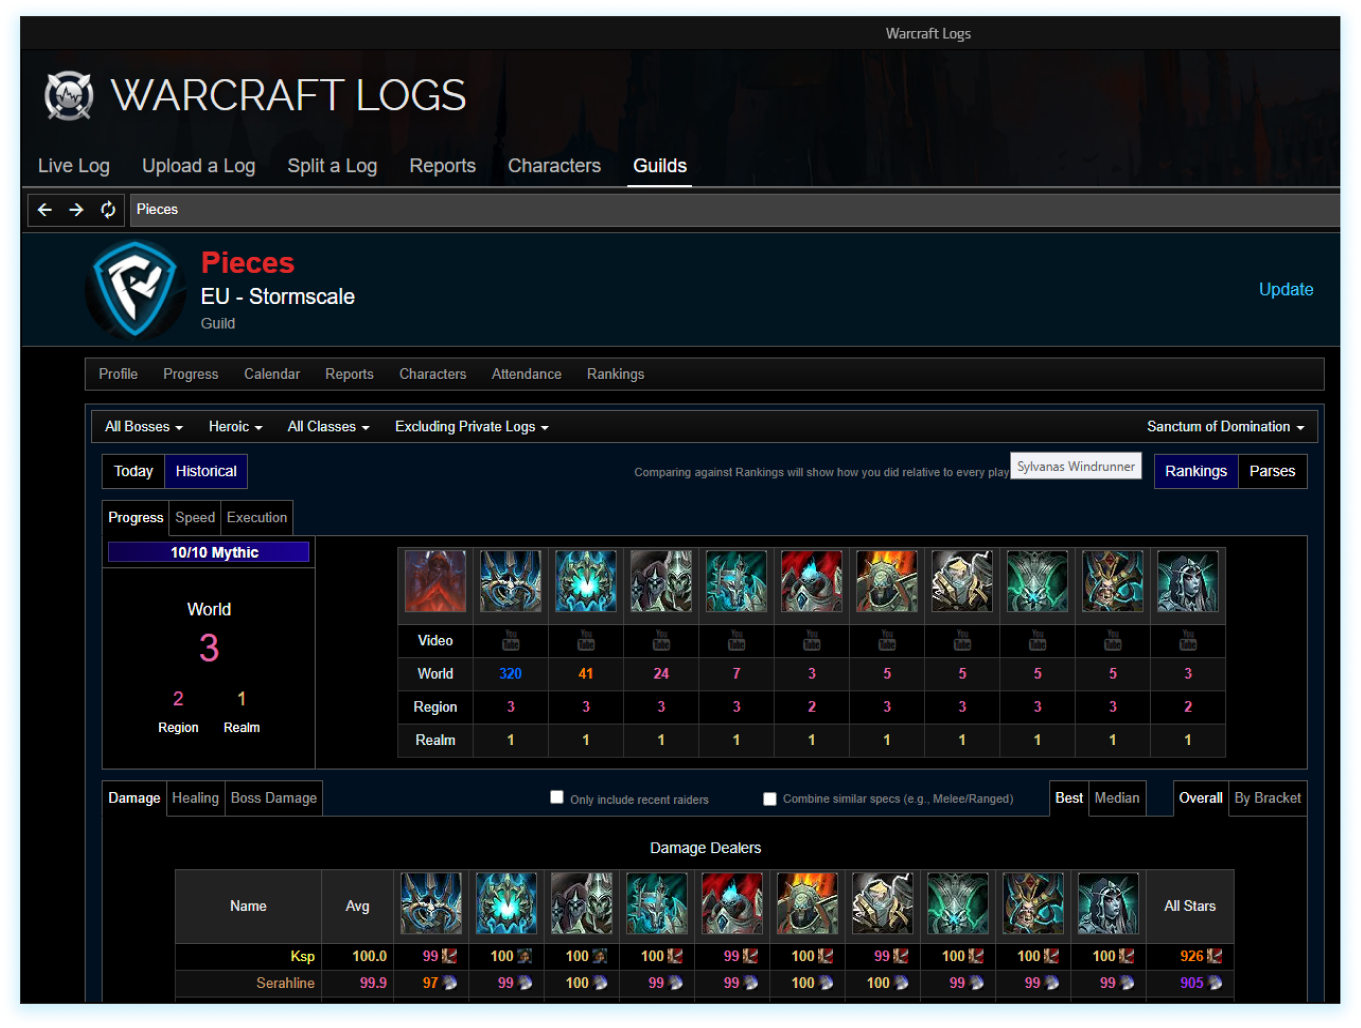The height and width of the screenshot is (1028, 1361).
Task: Click Kel'Thuzad icon in Damage Dealers header
Action: point(1033,904)
